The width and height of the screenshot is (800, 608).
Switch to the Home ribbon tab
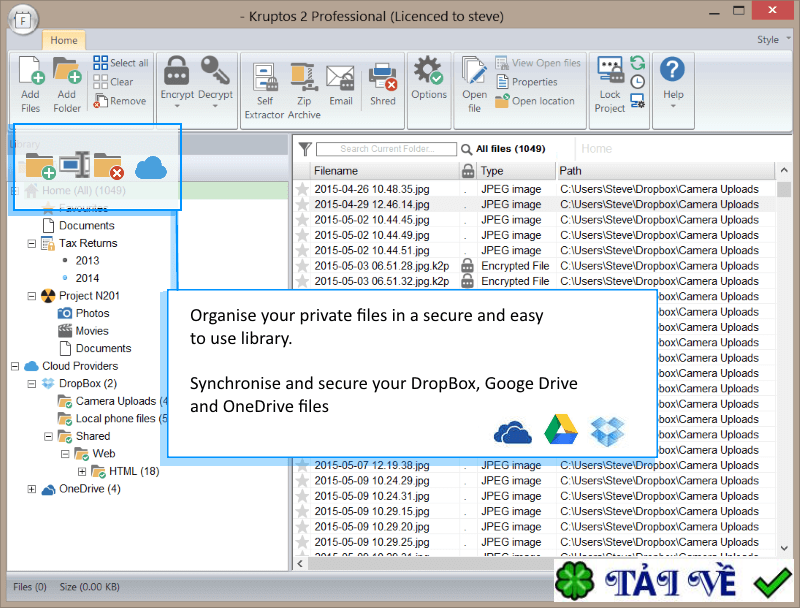(x=63, y=40)
